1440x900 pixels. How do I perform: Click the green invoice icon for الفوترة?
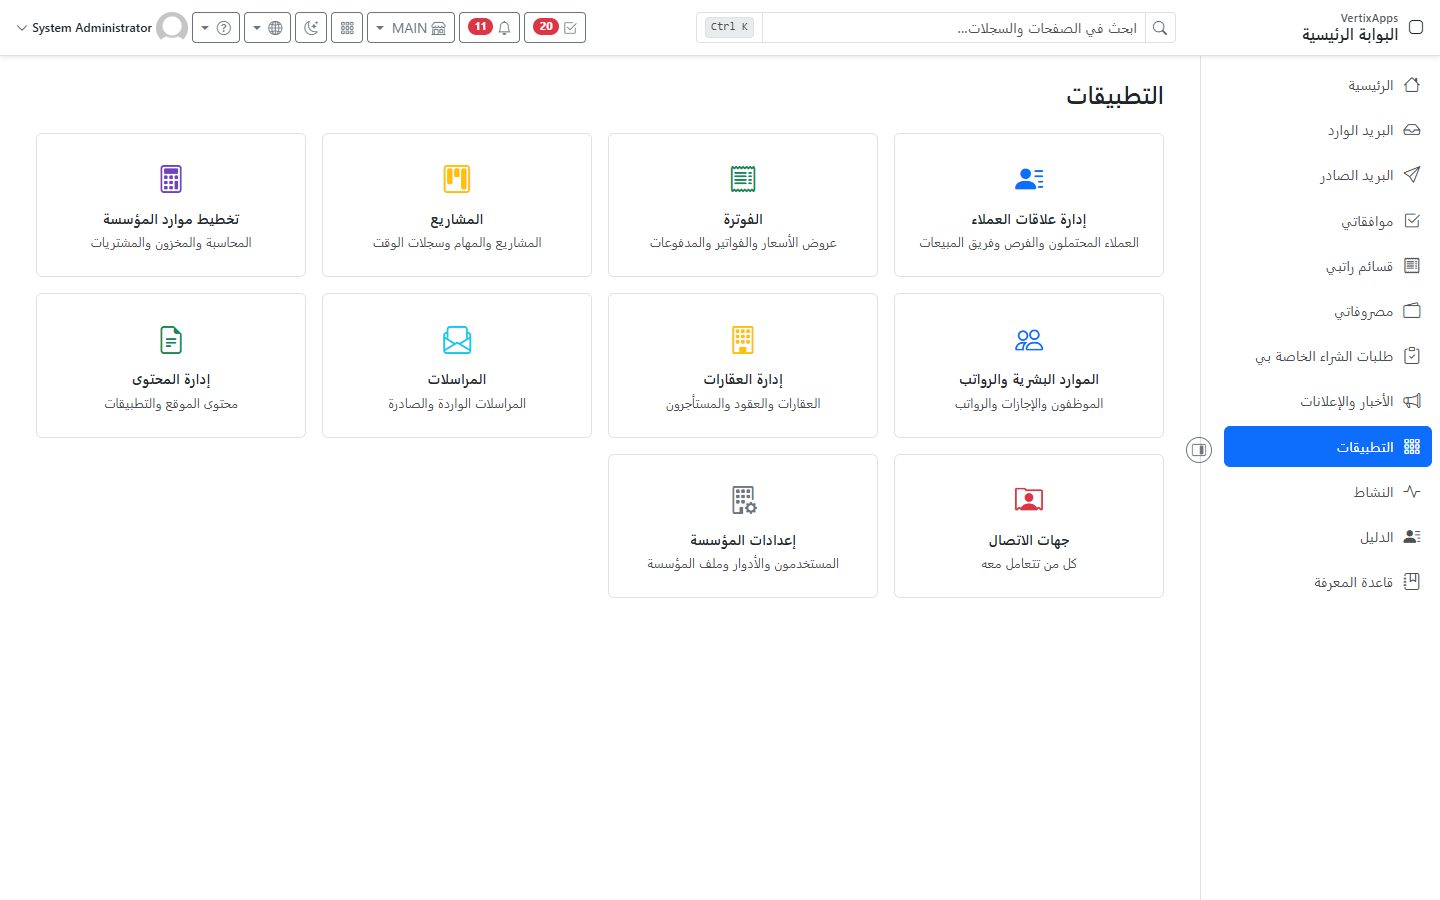click(743, 179)
